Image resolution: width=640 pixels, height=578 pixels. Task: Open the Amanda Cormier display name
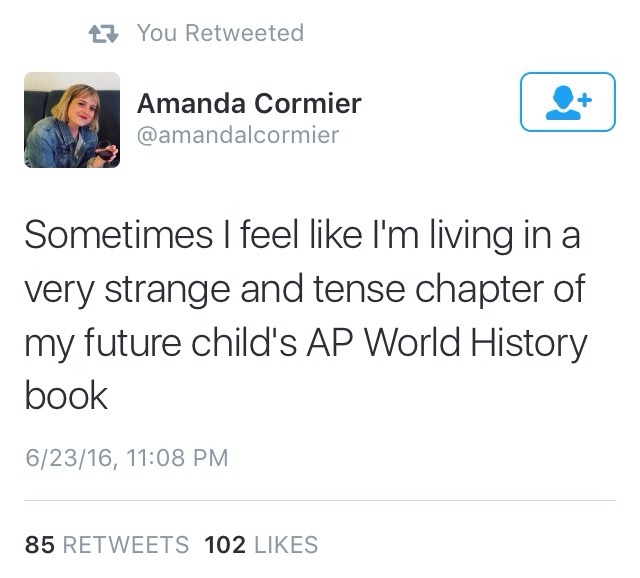pyautogui.click(x=249, y=103)
